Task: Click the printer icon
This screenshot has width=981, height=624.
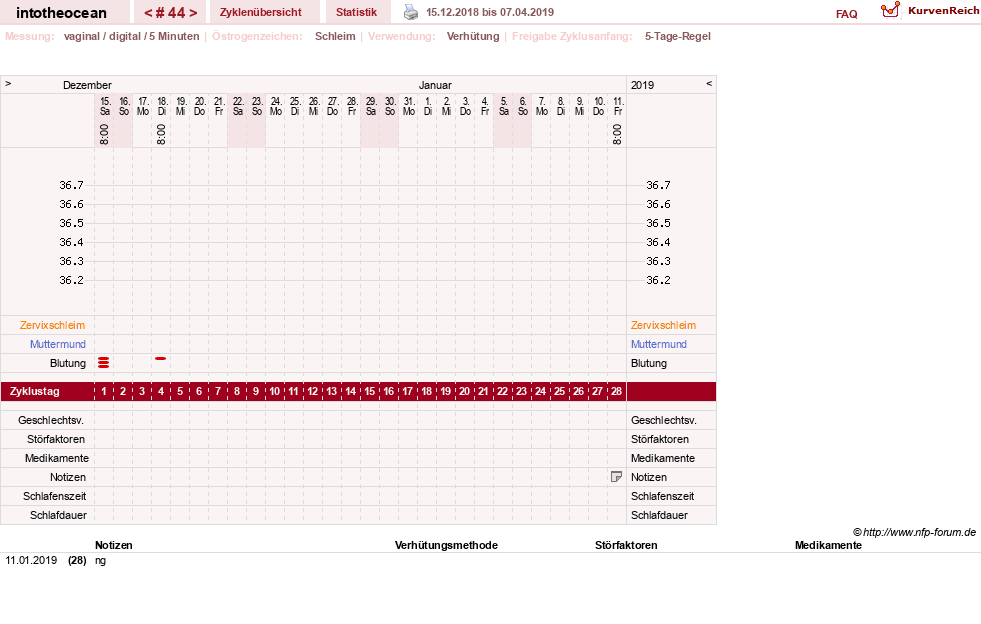Action: click(x=410, y=12)
